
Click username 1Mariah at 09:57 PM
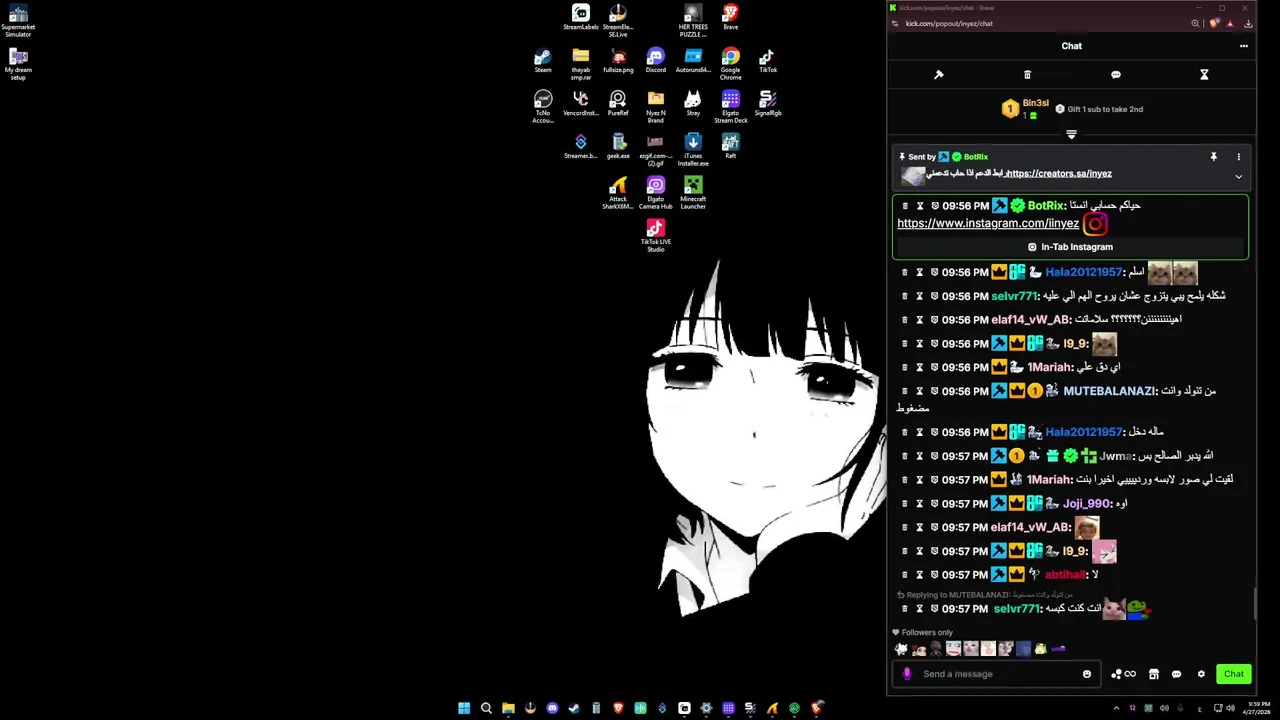[1048, 480]
